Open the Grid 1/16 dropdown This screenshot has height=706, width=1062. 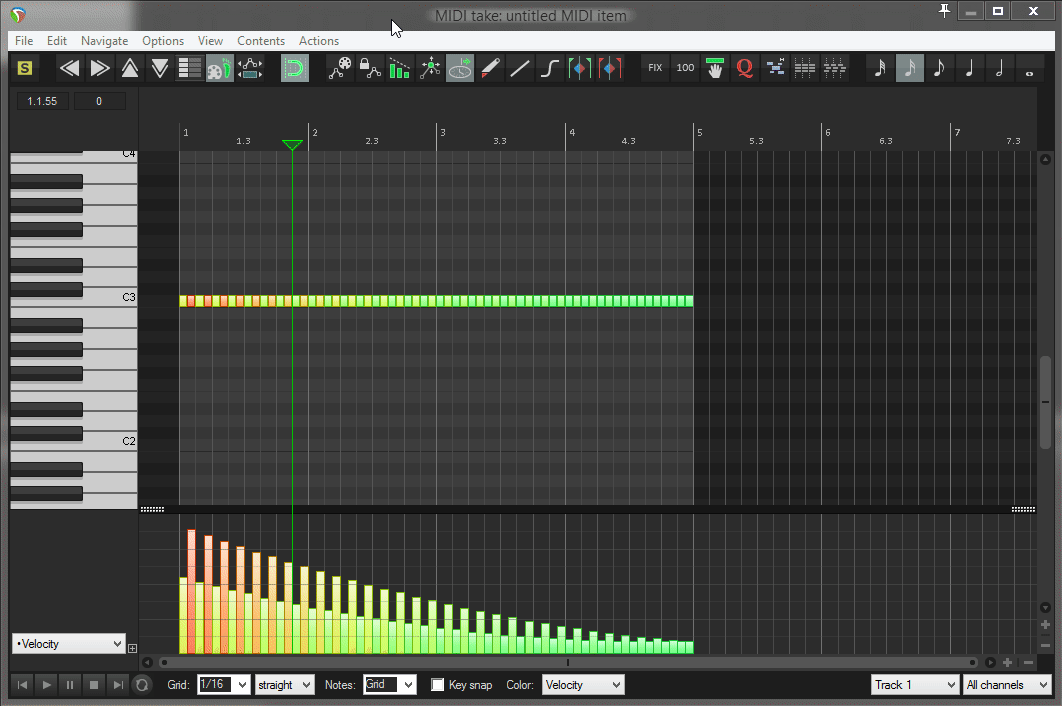224,685
